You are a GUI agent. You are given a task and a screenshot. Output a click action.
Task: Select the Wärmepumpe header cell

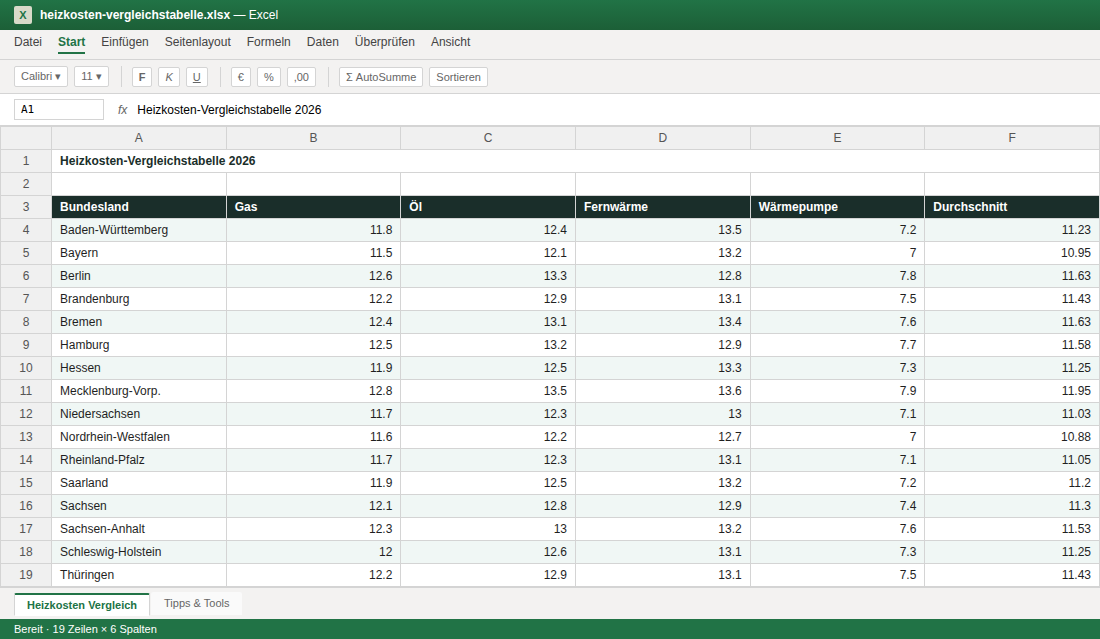tap(838, 207)
